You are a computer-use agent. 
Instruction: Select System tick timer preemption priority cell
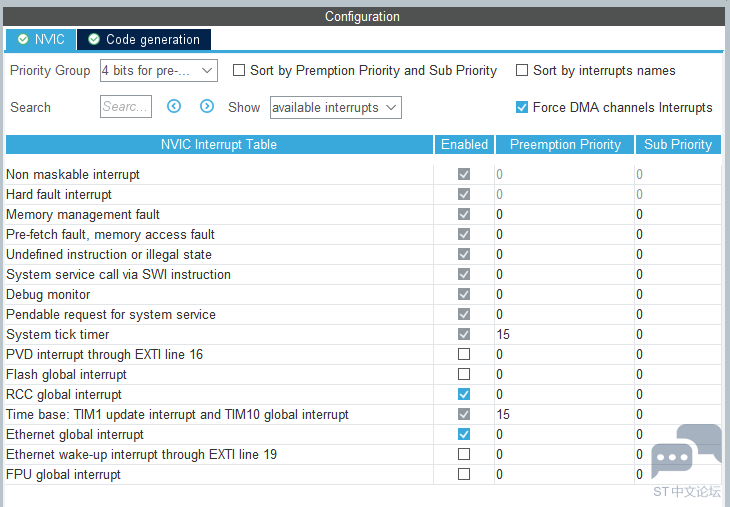coord(563,334)
